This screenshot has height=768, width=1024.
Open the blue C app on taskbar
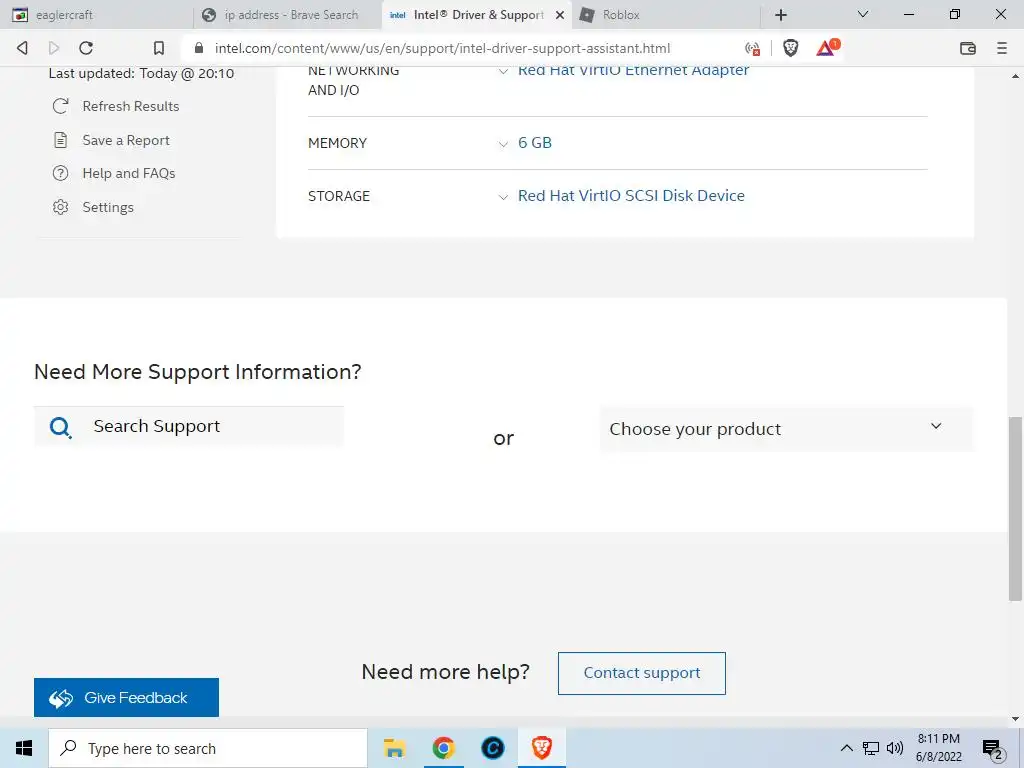pyautogui.click(x=492, y=748)
